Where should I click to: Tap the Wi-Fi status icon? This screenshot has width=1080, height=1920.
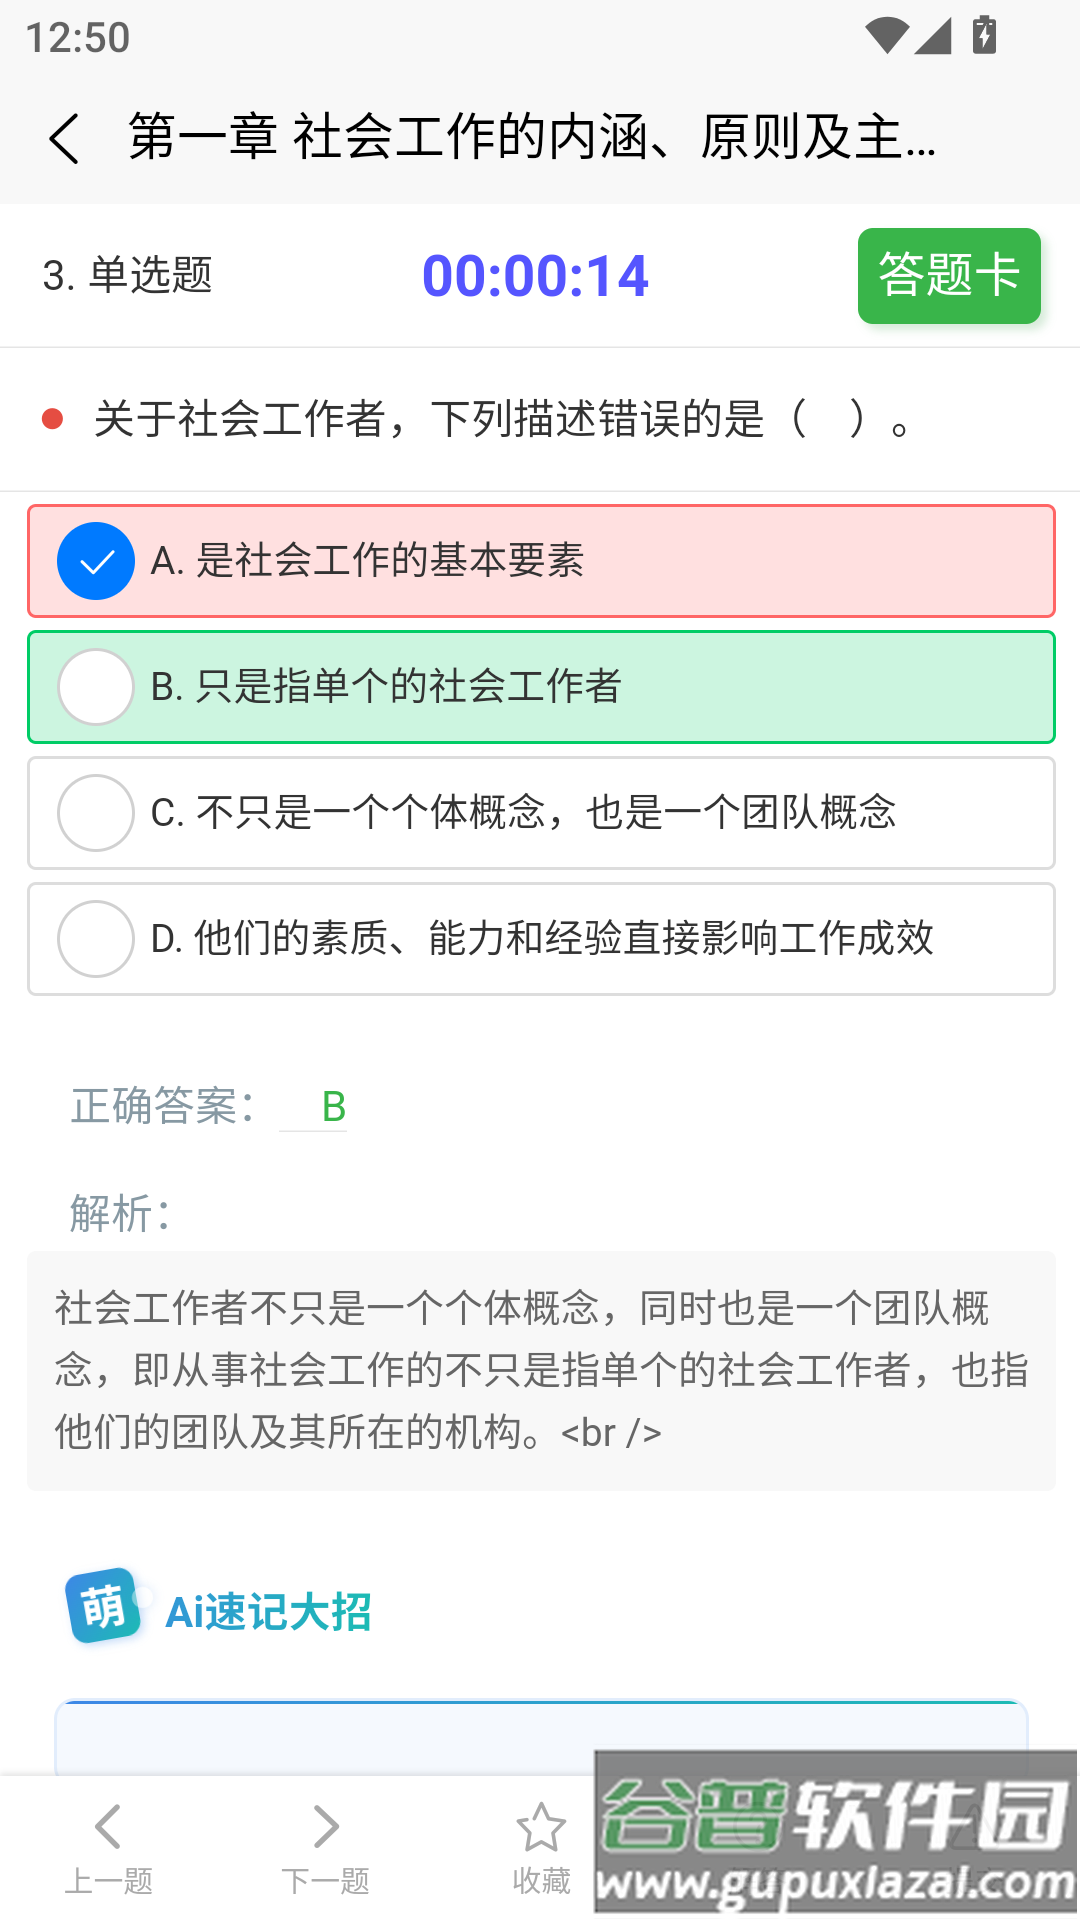(886, 36)
